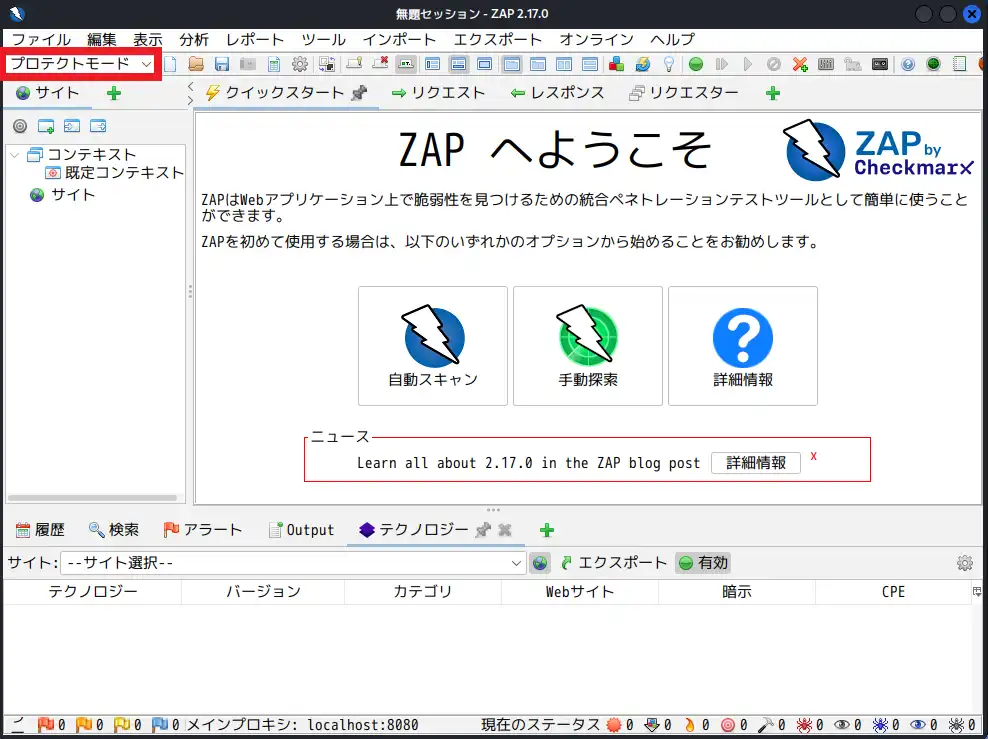Show only URLs in scope target icon
Image resolution: width=988 pixels, height=739 pixels.
click(x=20, y=126)
